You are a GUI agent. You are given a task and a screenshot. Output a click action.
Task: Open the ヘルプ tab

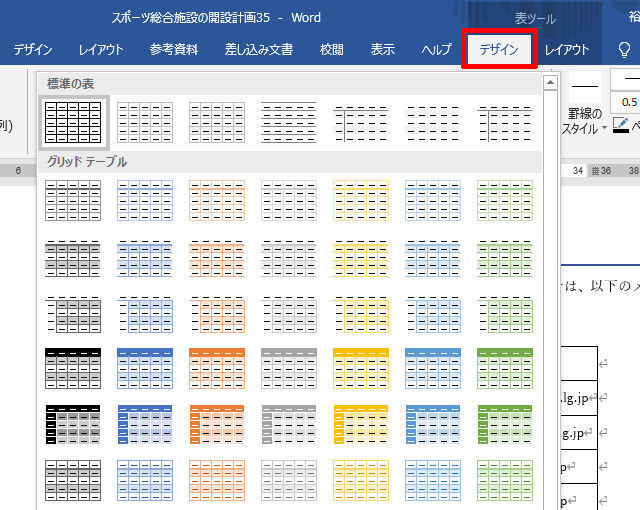point(437,50)
